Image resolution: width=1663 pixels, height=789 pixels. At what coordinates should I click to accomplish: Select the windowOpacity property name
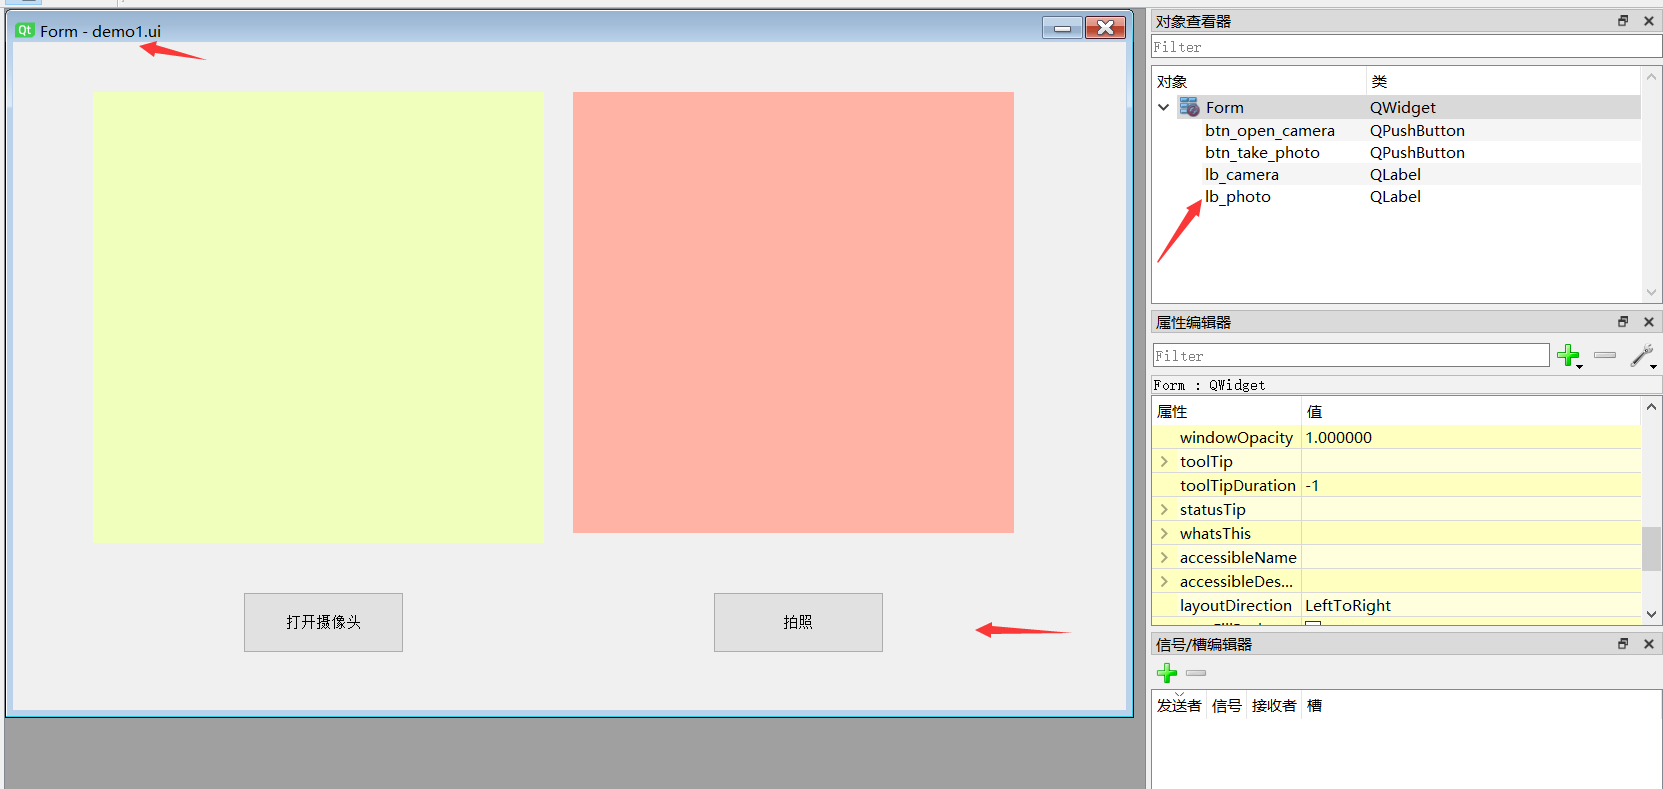click(1236, 437)
